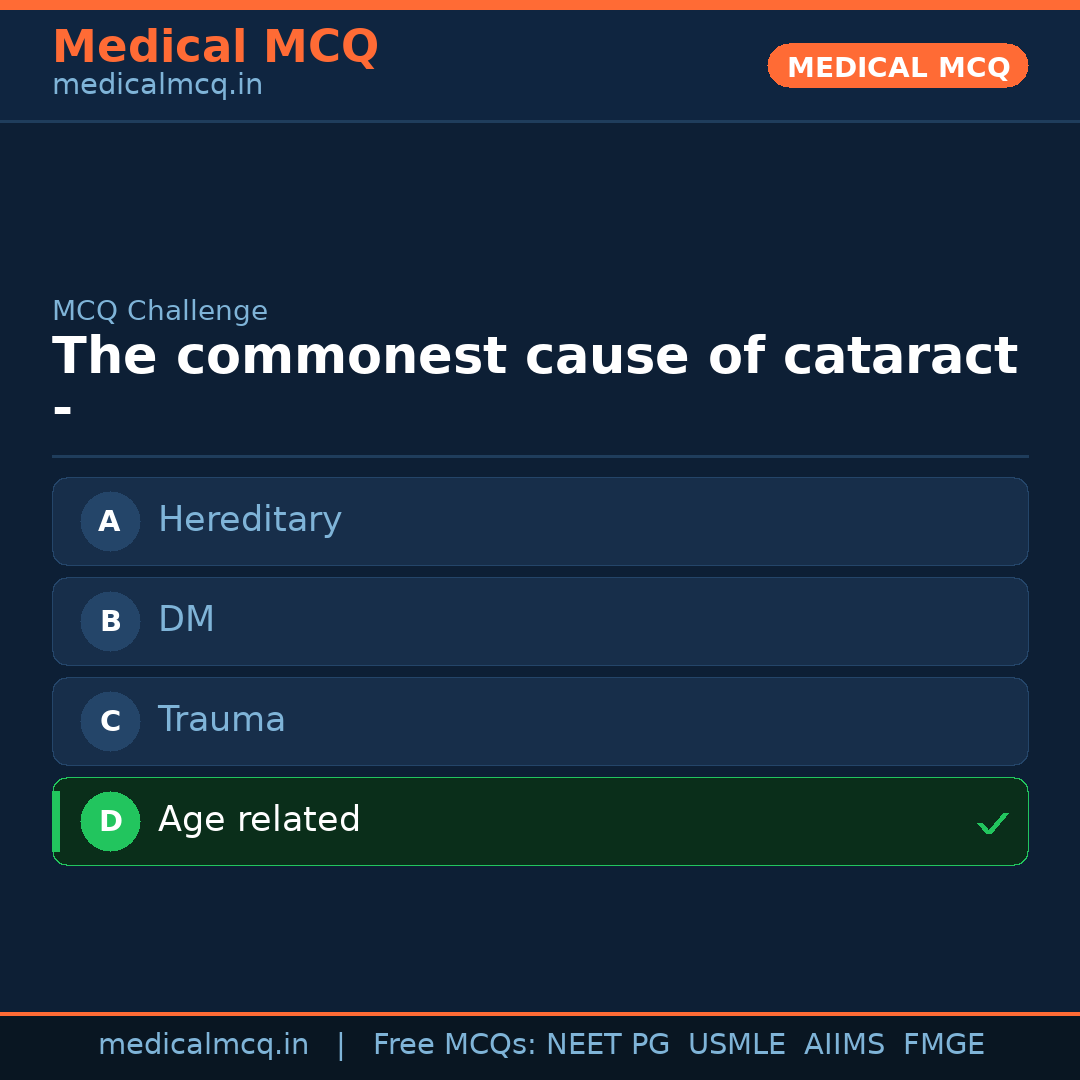Click the orange MEDICAL MCQ badge
Screen dimensions: 1080x1080
tap(897, 66)
